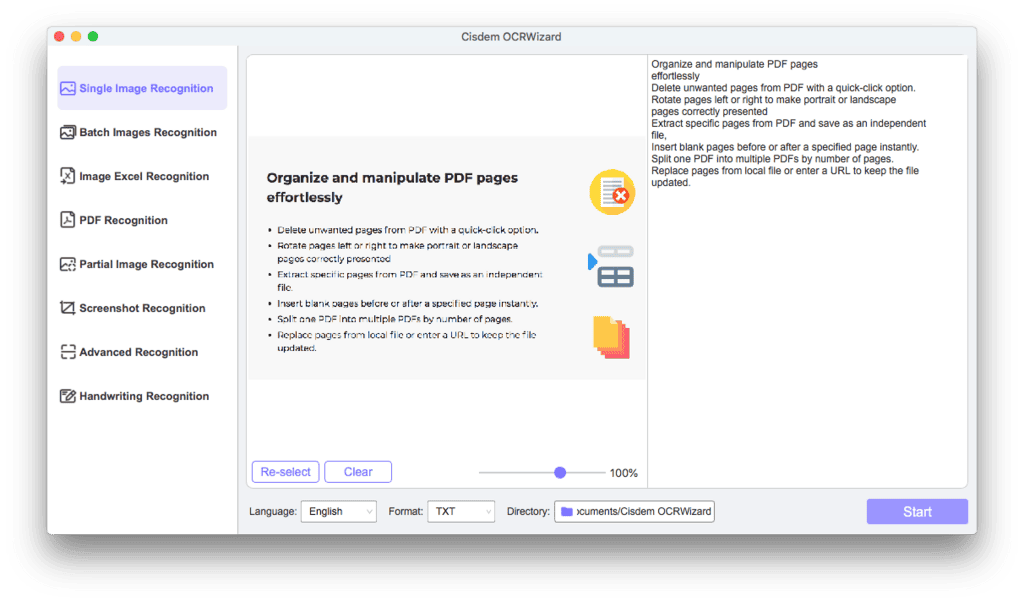This screenshot has height=602, width=1024.
Task: Click the Handwriting Recognition icon
Action: pyautogui.click(x=67, y=396)
